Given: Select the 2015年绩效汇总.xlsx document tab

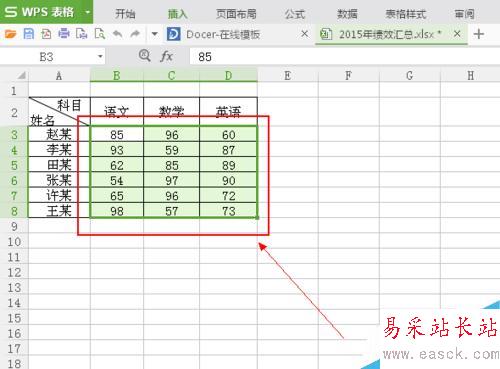Looking at the screenshot, I should tap(390, 34).
